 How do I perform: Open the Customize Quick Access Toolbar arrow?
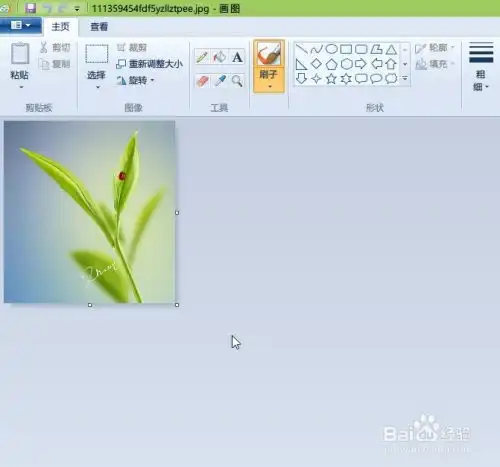[77, 9]
